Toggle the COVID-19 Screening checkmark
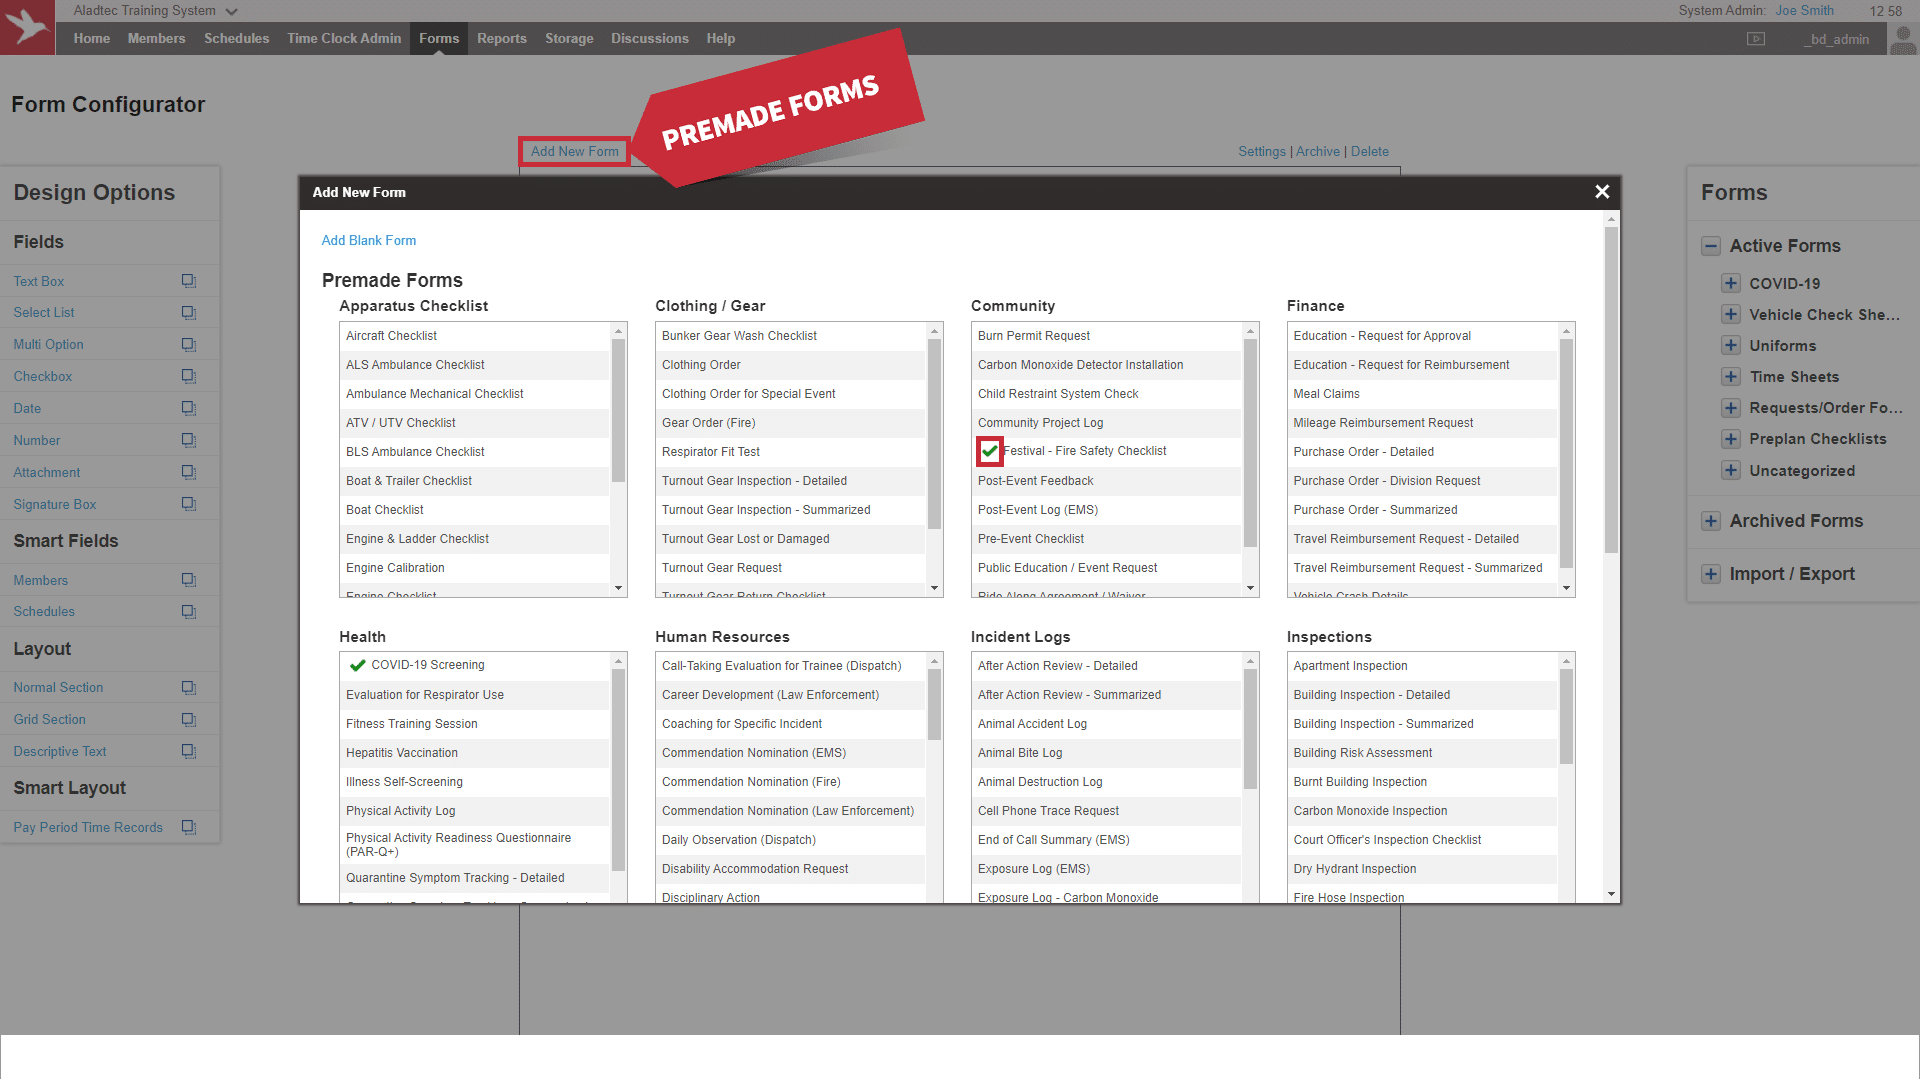1920x1080 pixels. point(357,665)
